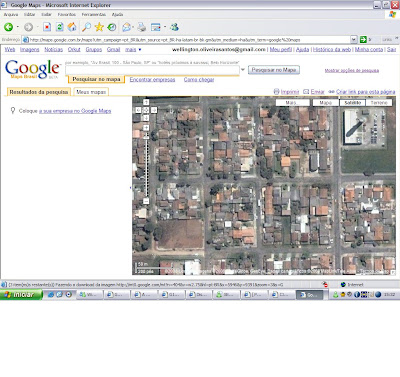400x377 pixels.
Task: Click the green Go arrow button
Action: 363,40
